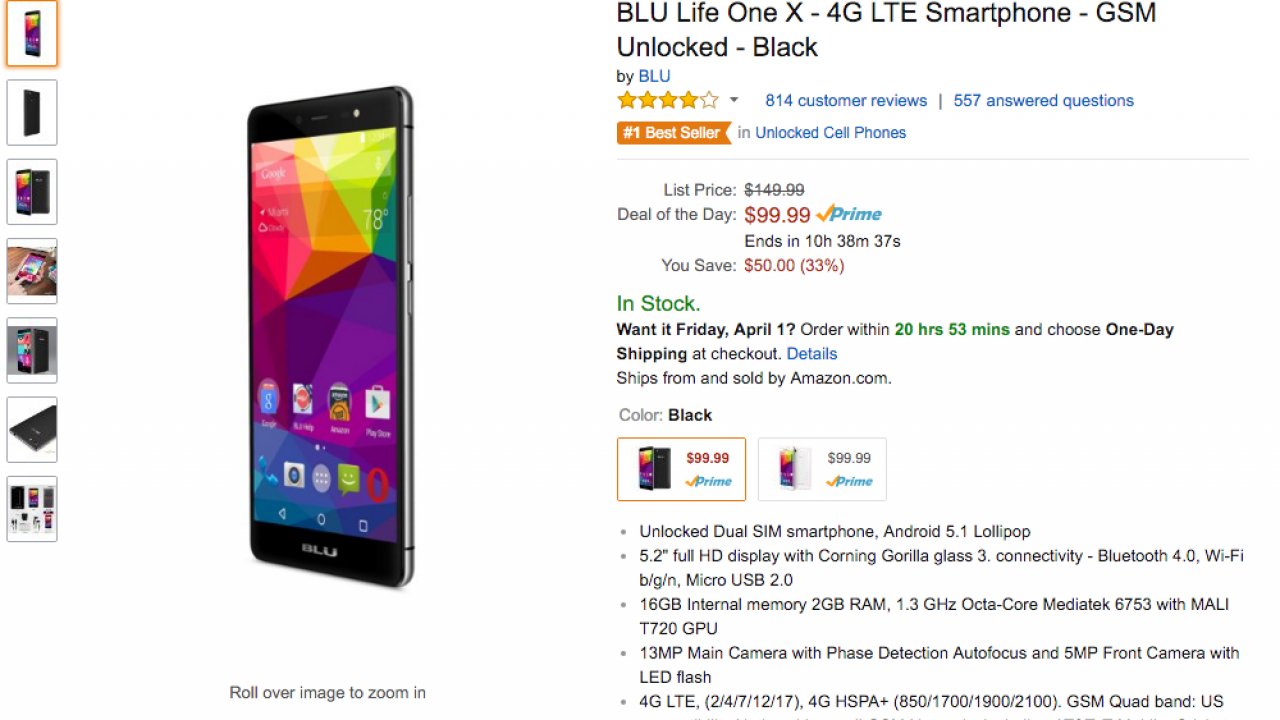This screenshot has height=720, width=1280.
Task: Select the second thumbnail showing the phone back
Action: (32, 113)
